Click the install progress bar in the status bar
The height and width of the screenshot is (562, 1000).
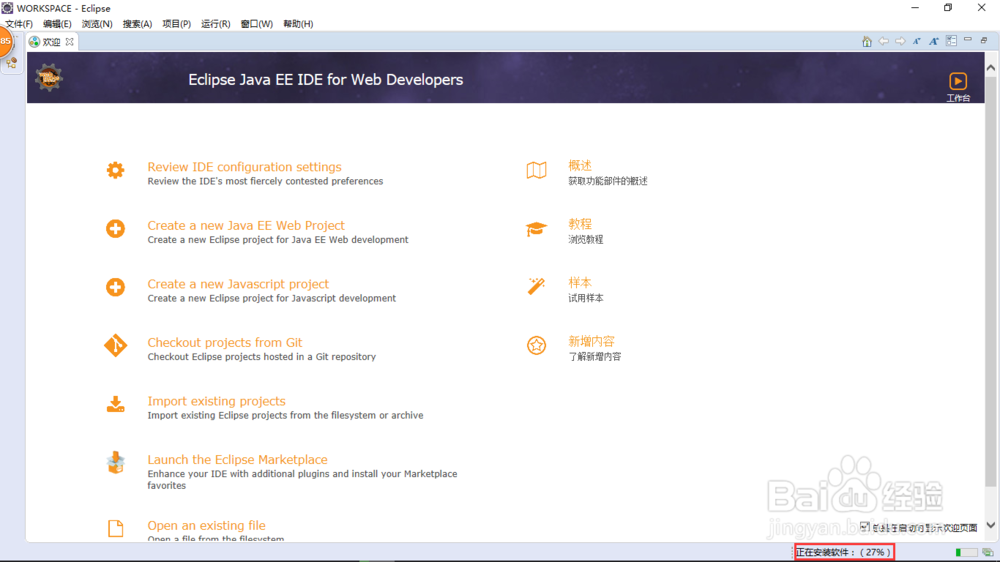tap(966, 552)
